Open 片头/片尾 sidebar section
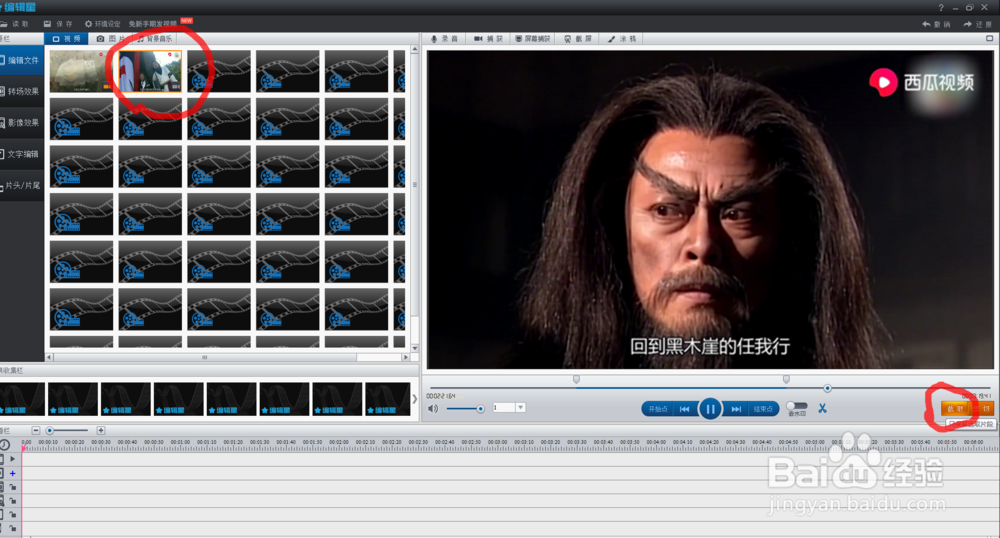The width and height of the screenshot is (1000, 538). pos(22,185)
